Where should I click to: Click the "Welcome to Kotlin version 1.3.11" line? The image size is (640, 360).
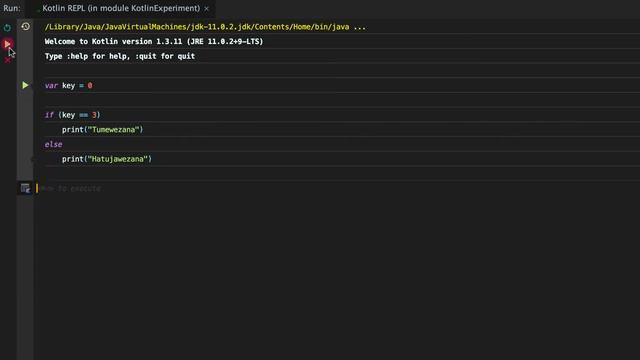click(x=154, y=42)
